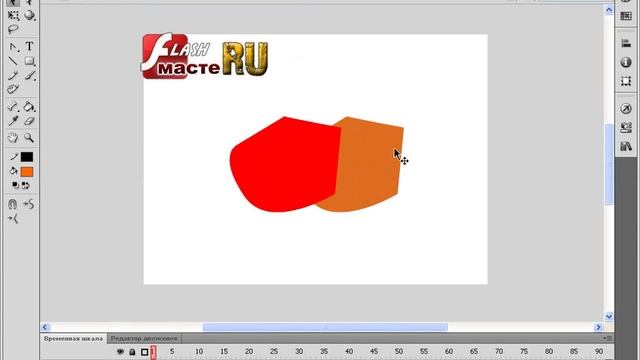Click the Swap Colors icon
640x360 pixels.
click(26, 185)
